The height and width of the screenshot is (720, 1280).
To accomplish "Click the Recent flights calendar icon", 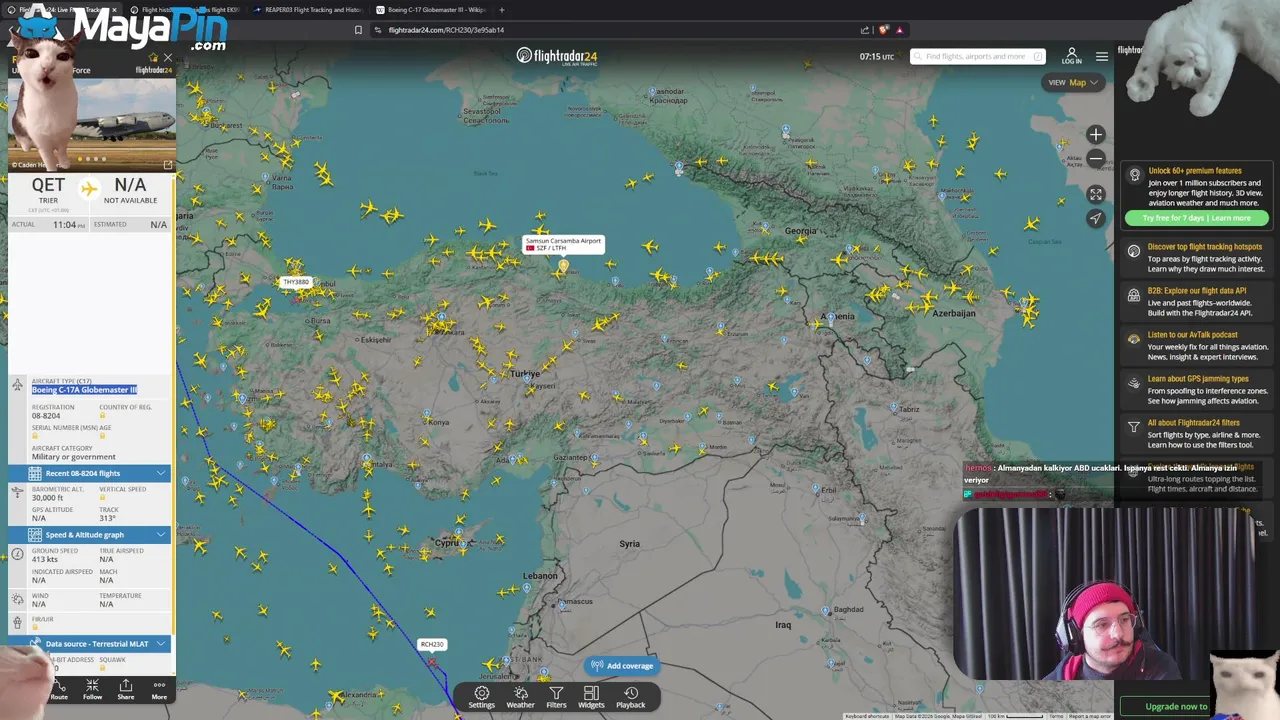I will 35,473.
